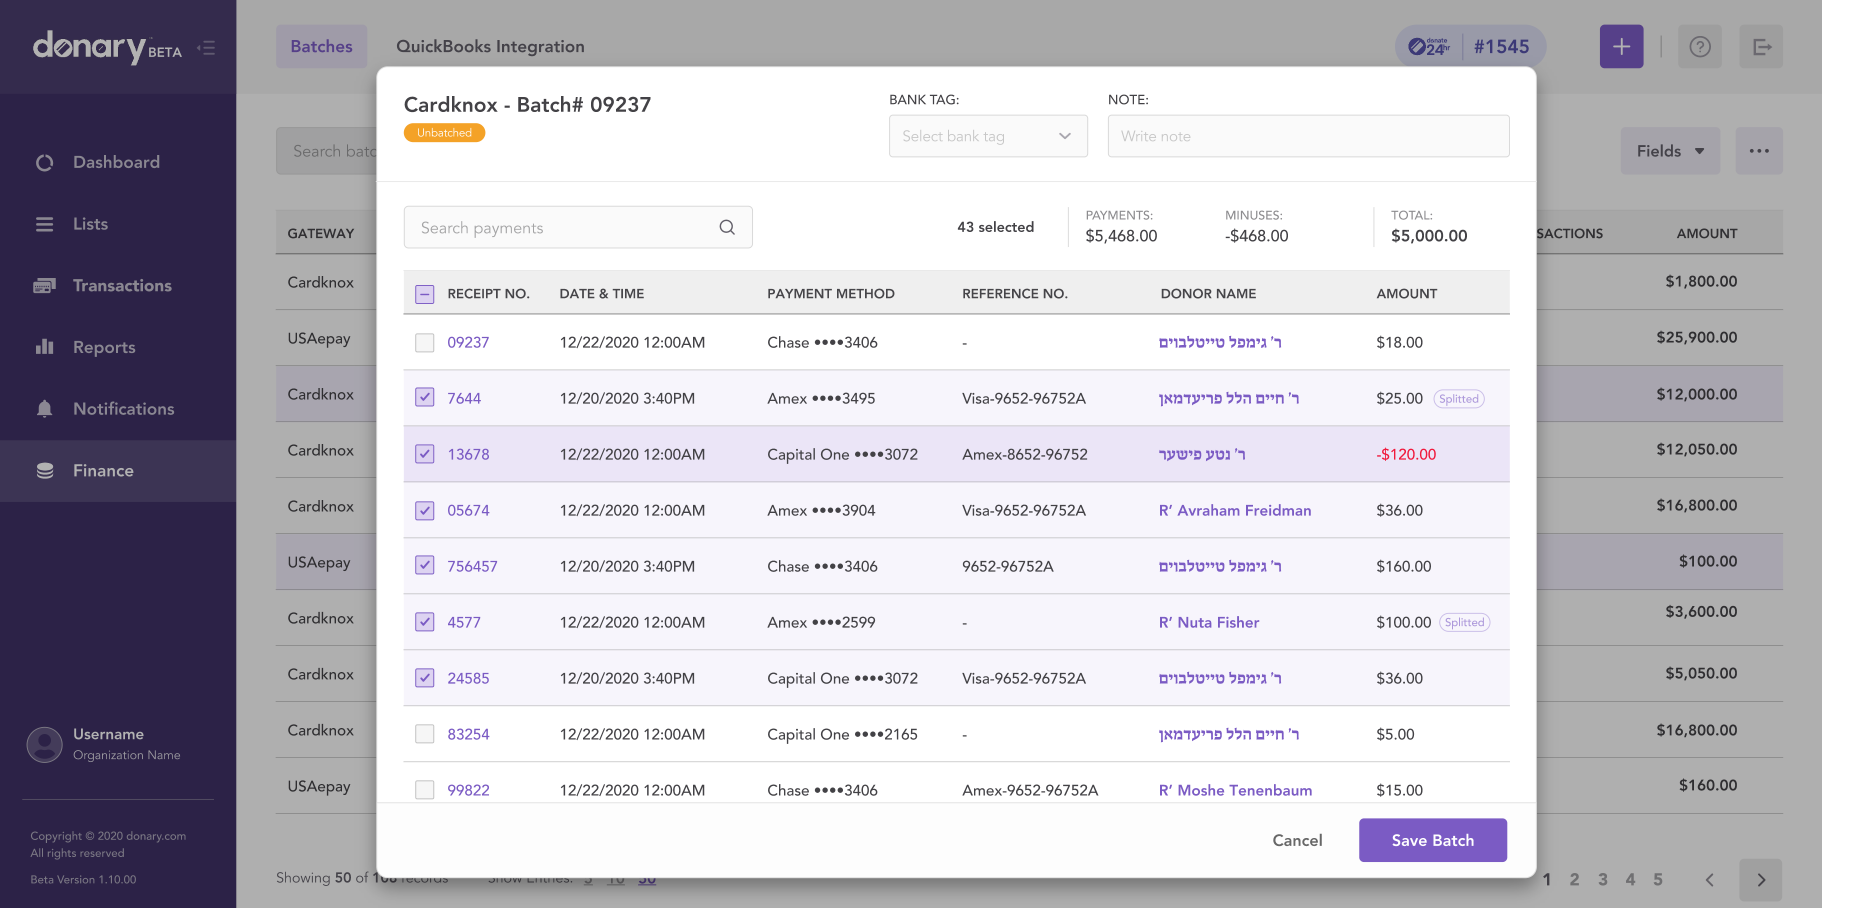Image resolution: width=1870 pixels, height=908 pixels.
Task: Click the donary BETA logo
Action: (107, 47)
